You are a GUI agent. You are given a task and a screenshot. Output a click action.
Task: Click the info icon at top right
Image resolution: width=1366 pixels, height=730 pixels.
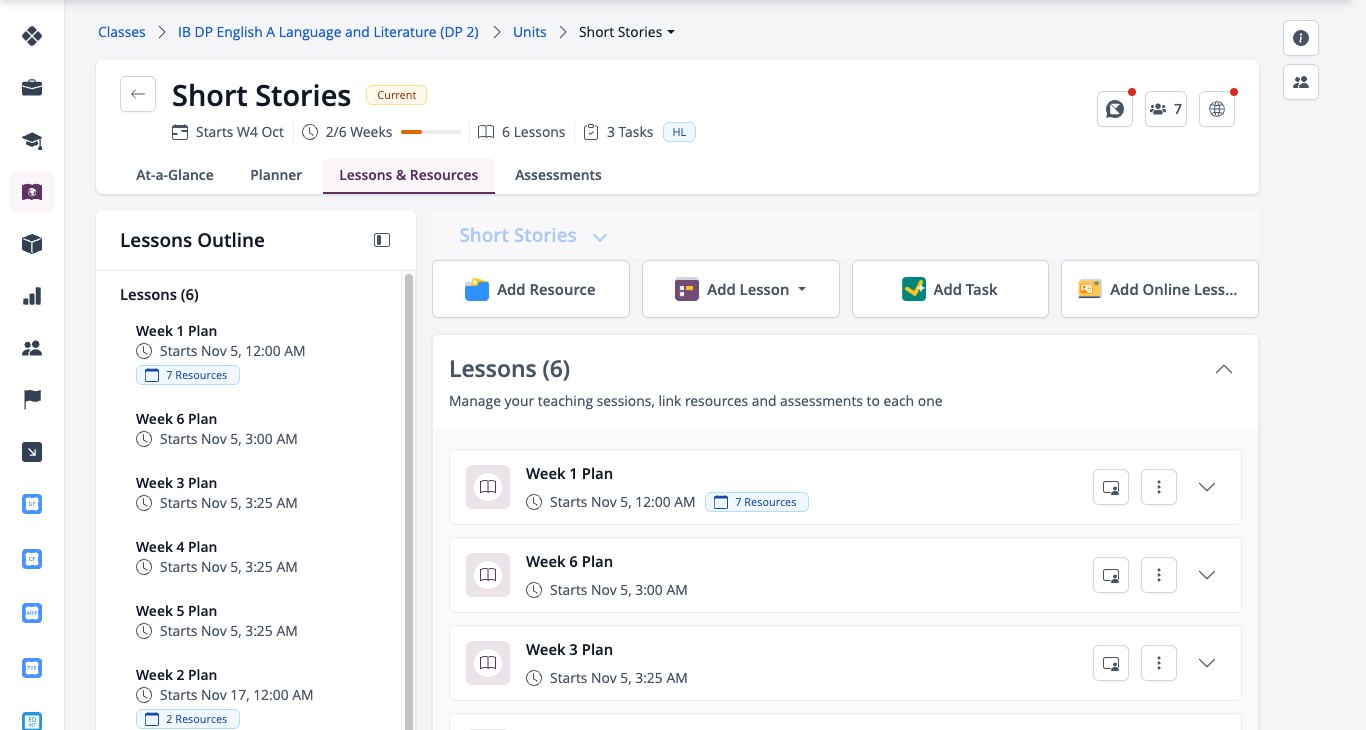pos(1301,38)
